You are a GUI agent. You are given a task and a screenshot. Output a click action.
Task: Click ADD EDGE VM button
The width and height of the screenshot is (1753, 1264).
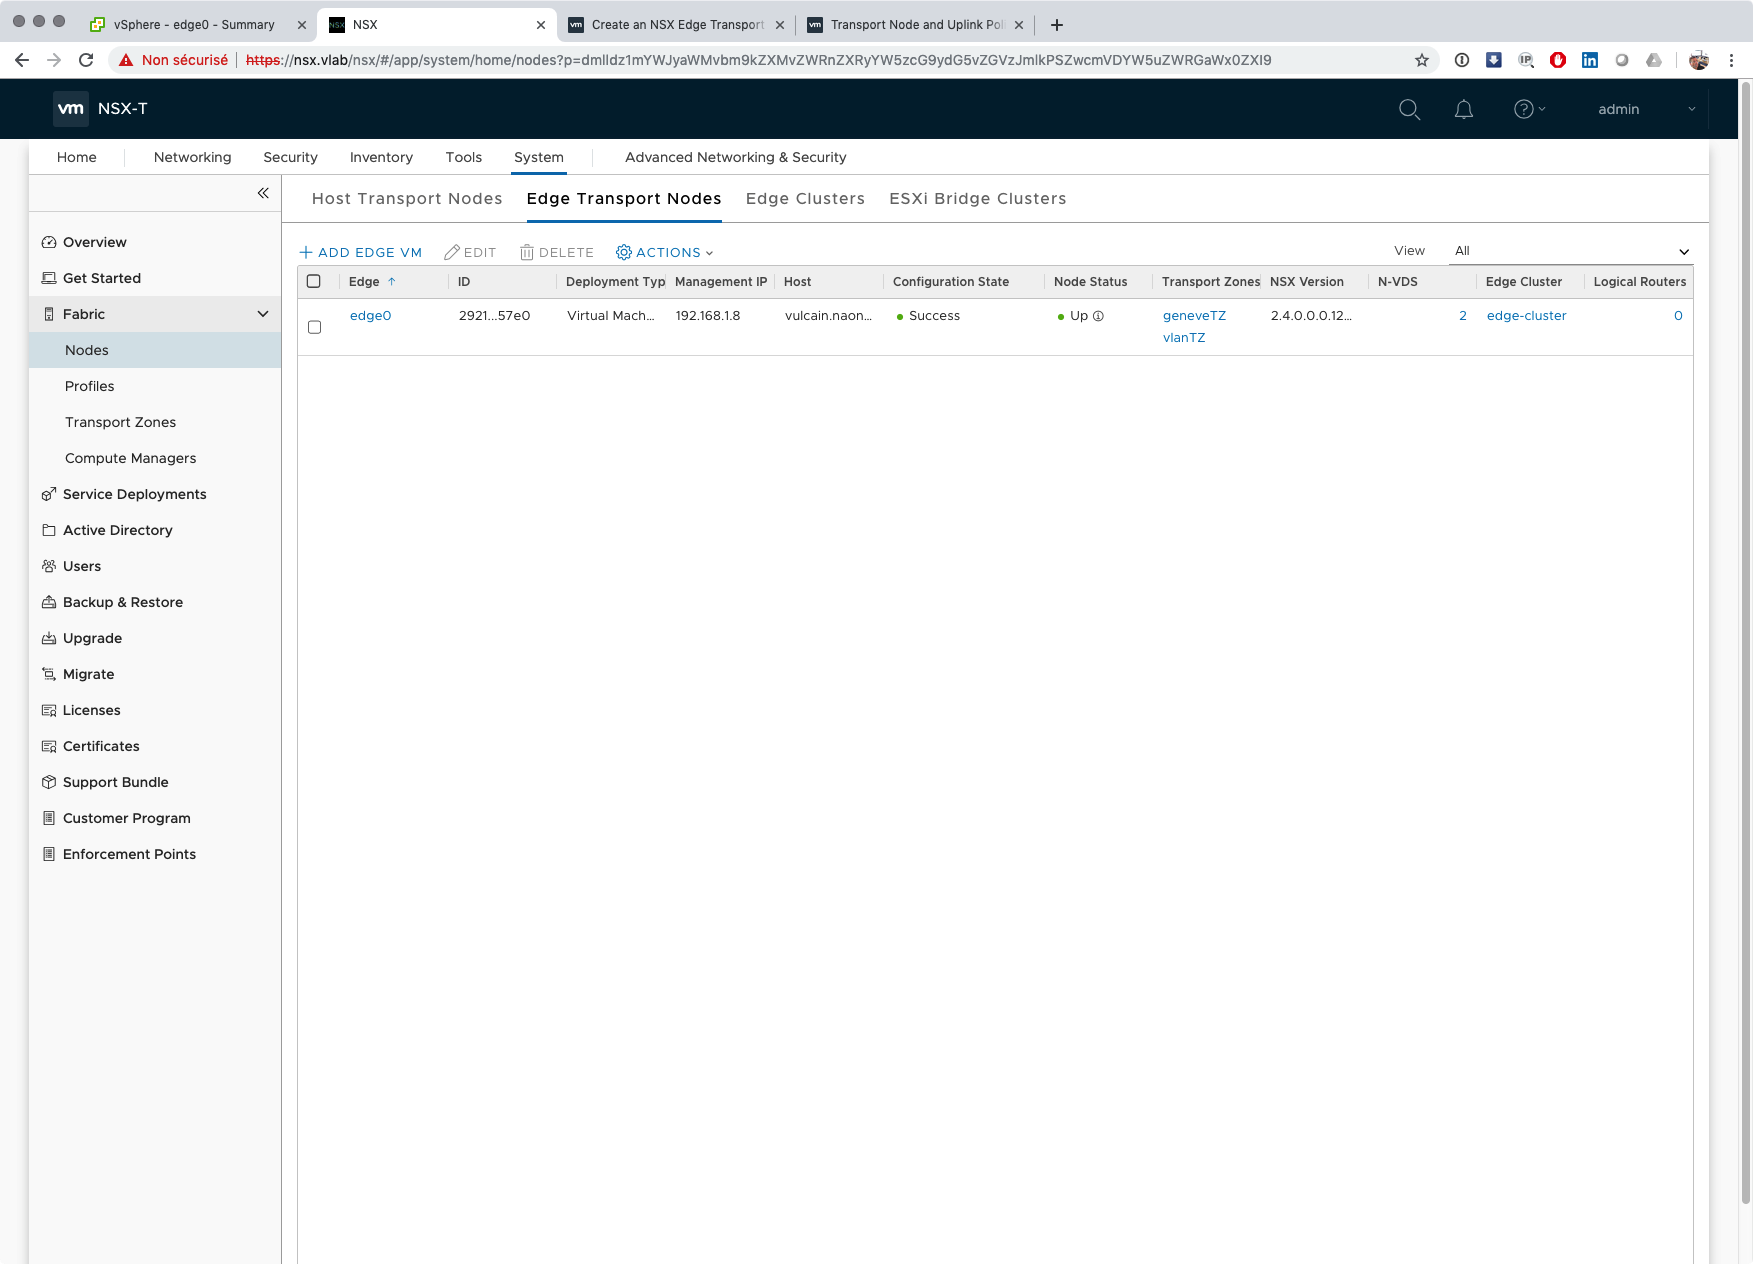pos(361,253)
